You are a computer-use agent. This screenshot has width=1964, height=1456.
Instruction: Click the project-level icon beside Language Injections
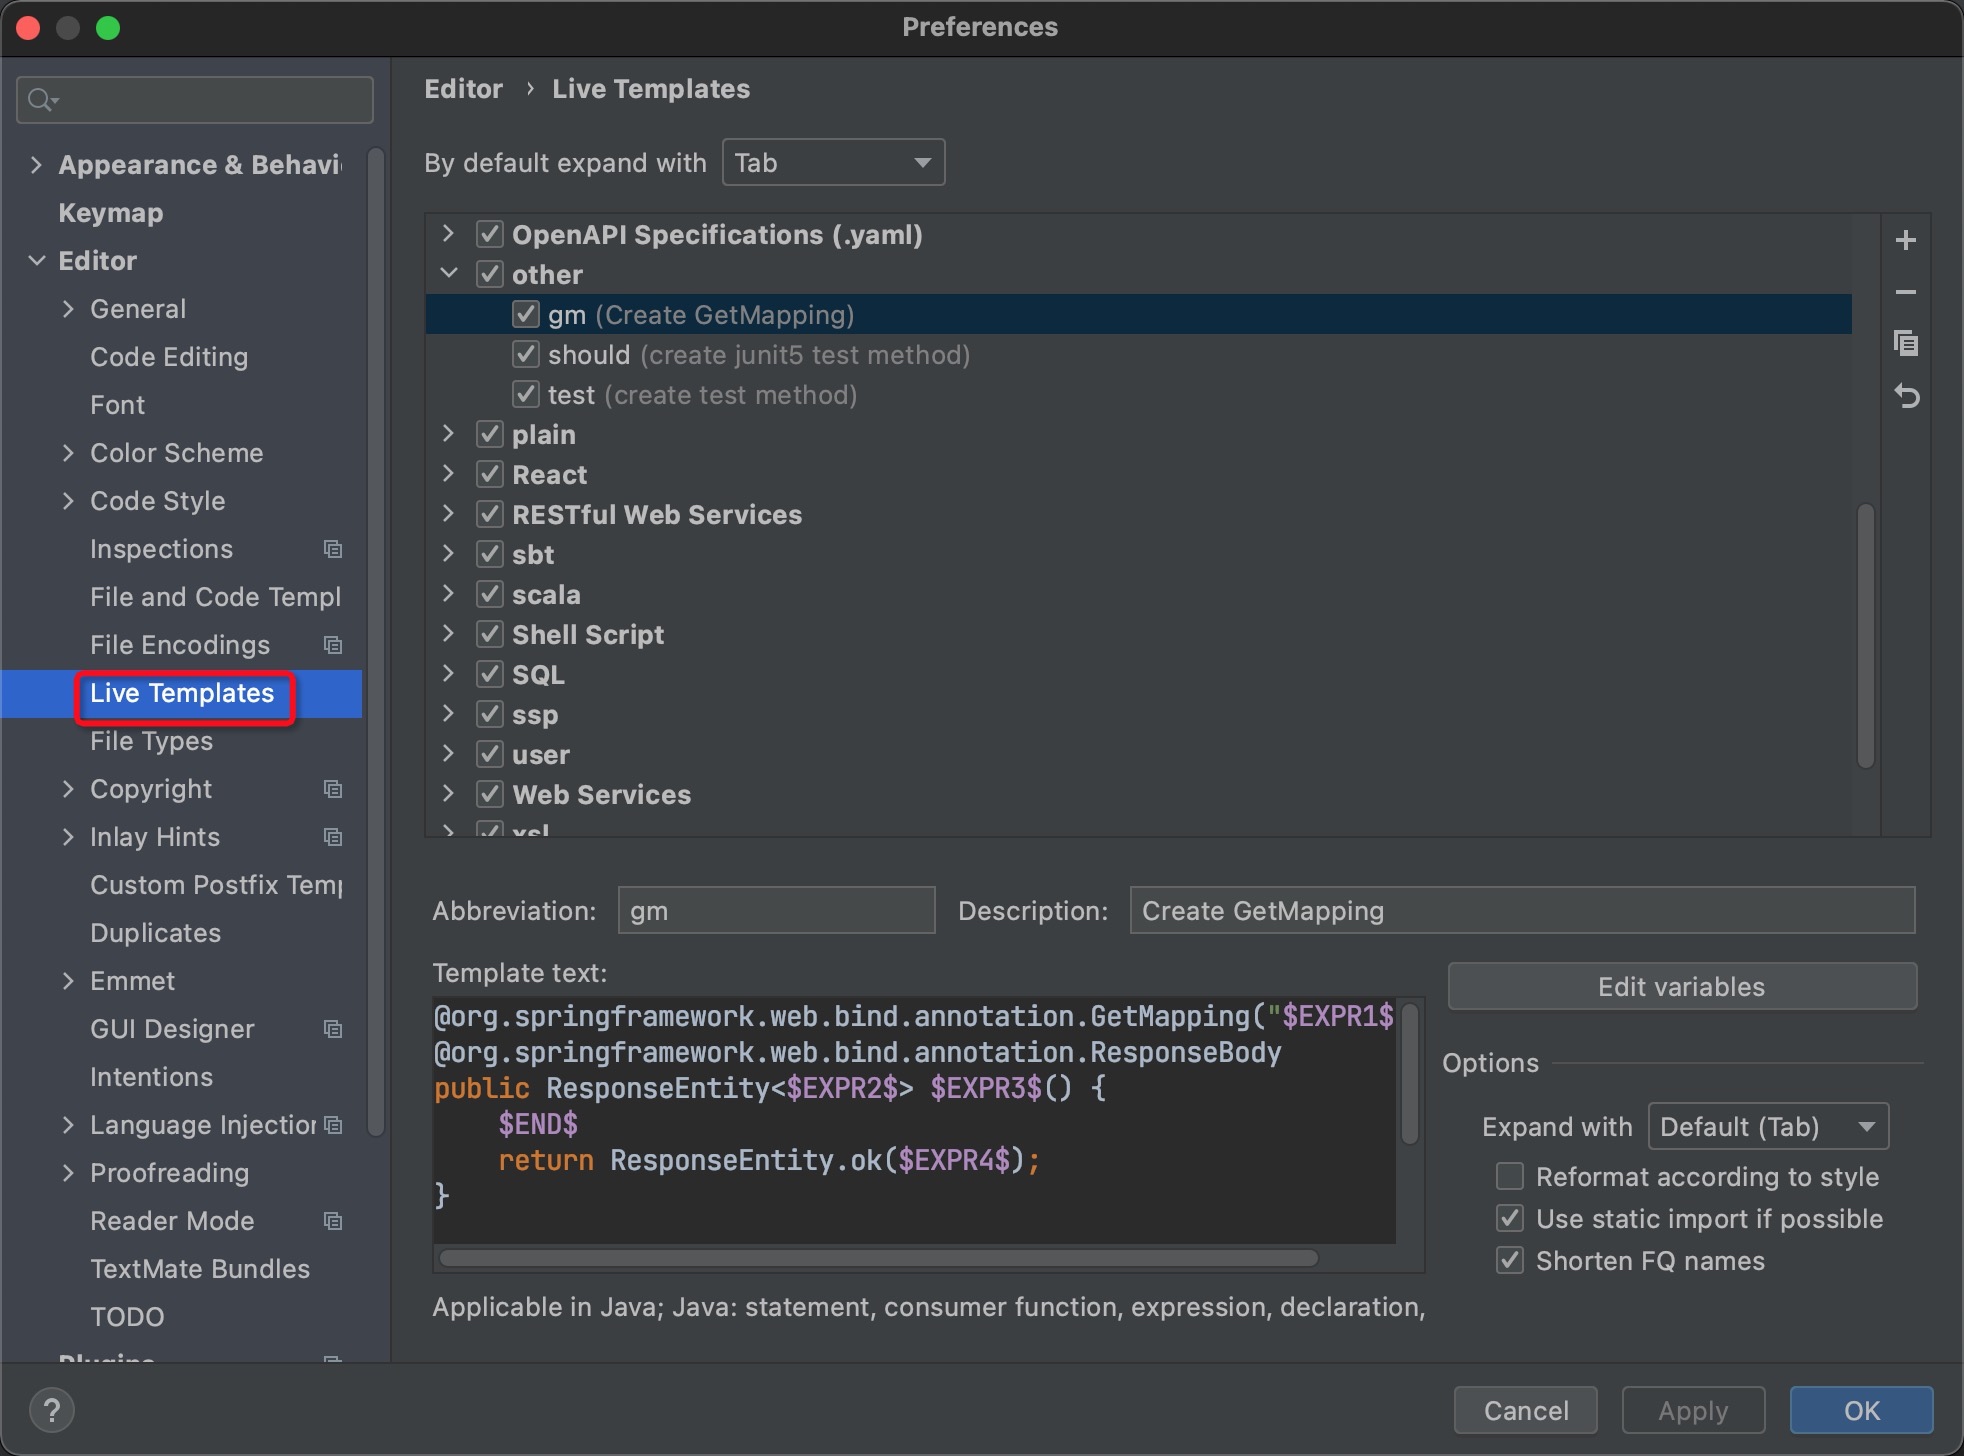tap(333, 1125)
